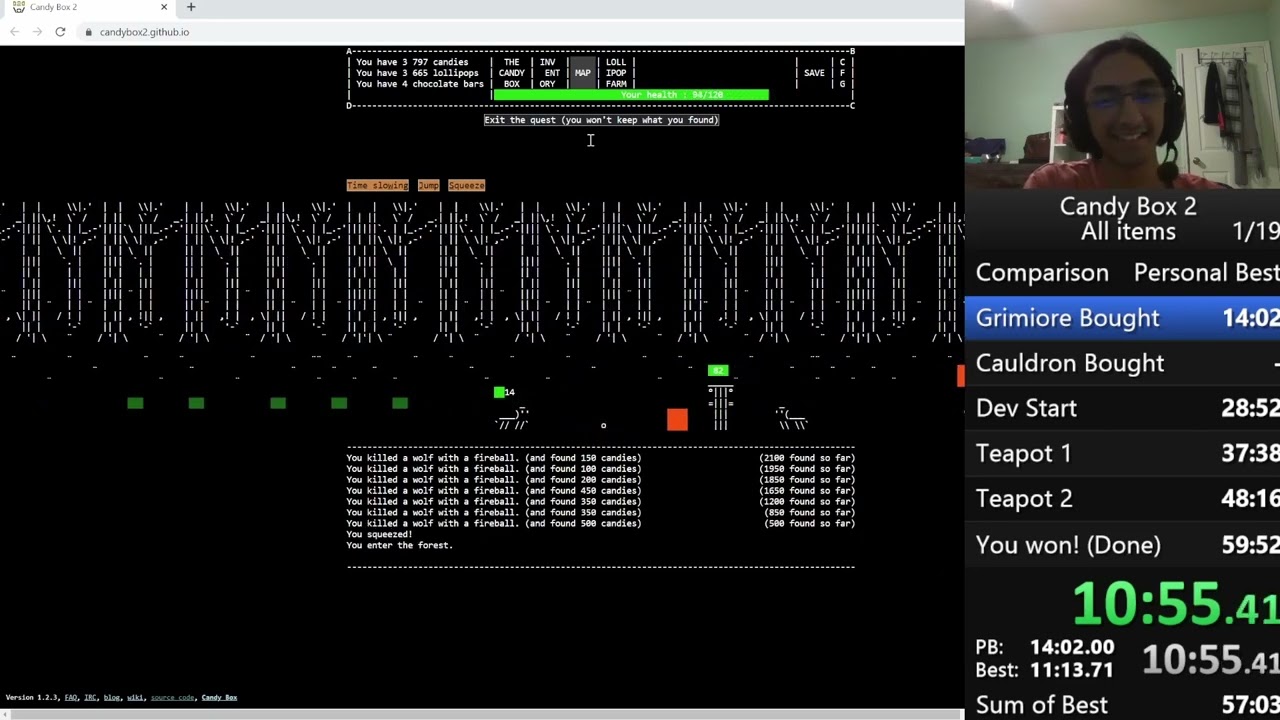This screenshot has width=1280, height=720.
Task: Open the FAQ link
Action: [71, 697]
